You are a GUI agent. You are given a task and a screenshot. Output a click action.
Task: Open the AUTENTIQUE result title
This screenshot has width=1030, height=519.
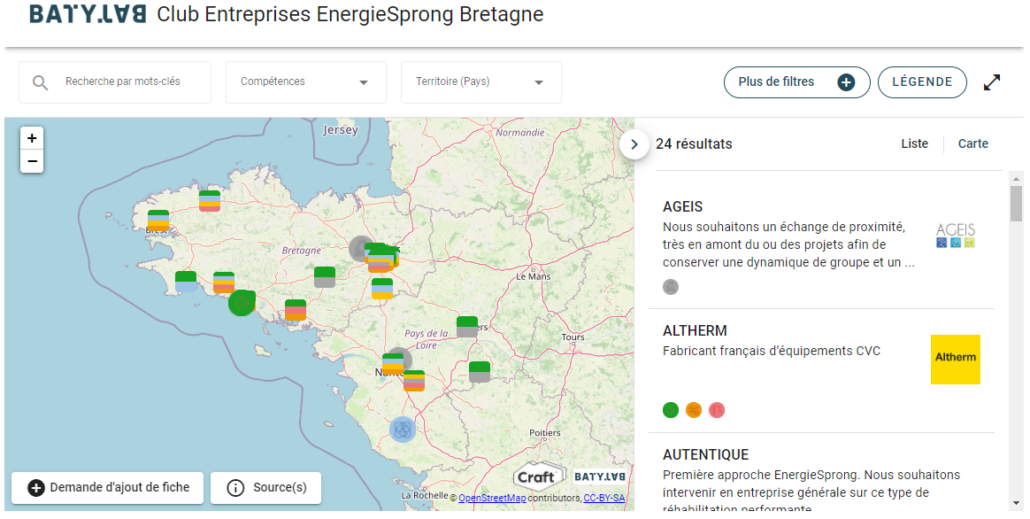click(x=705, y=455)
